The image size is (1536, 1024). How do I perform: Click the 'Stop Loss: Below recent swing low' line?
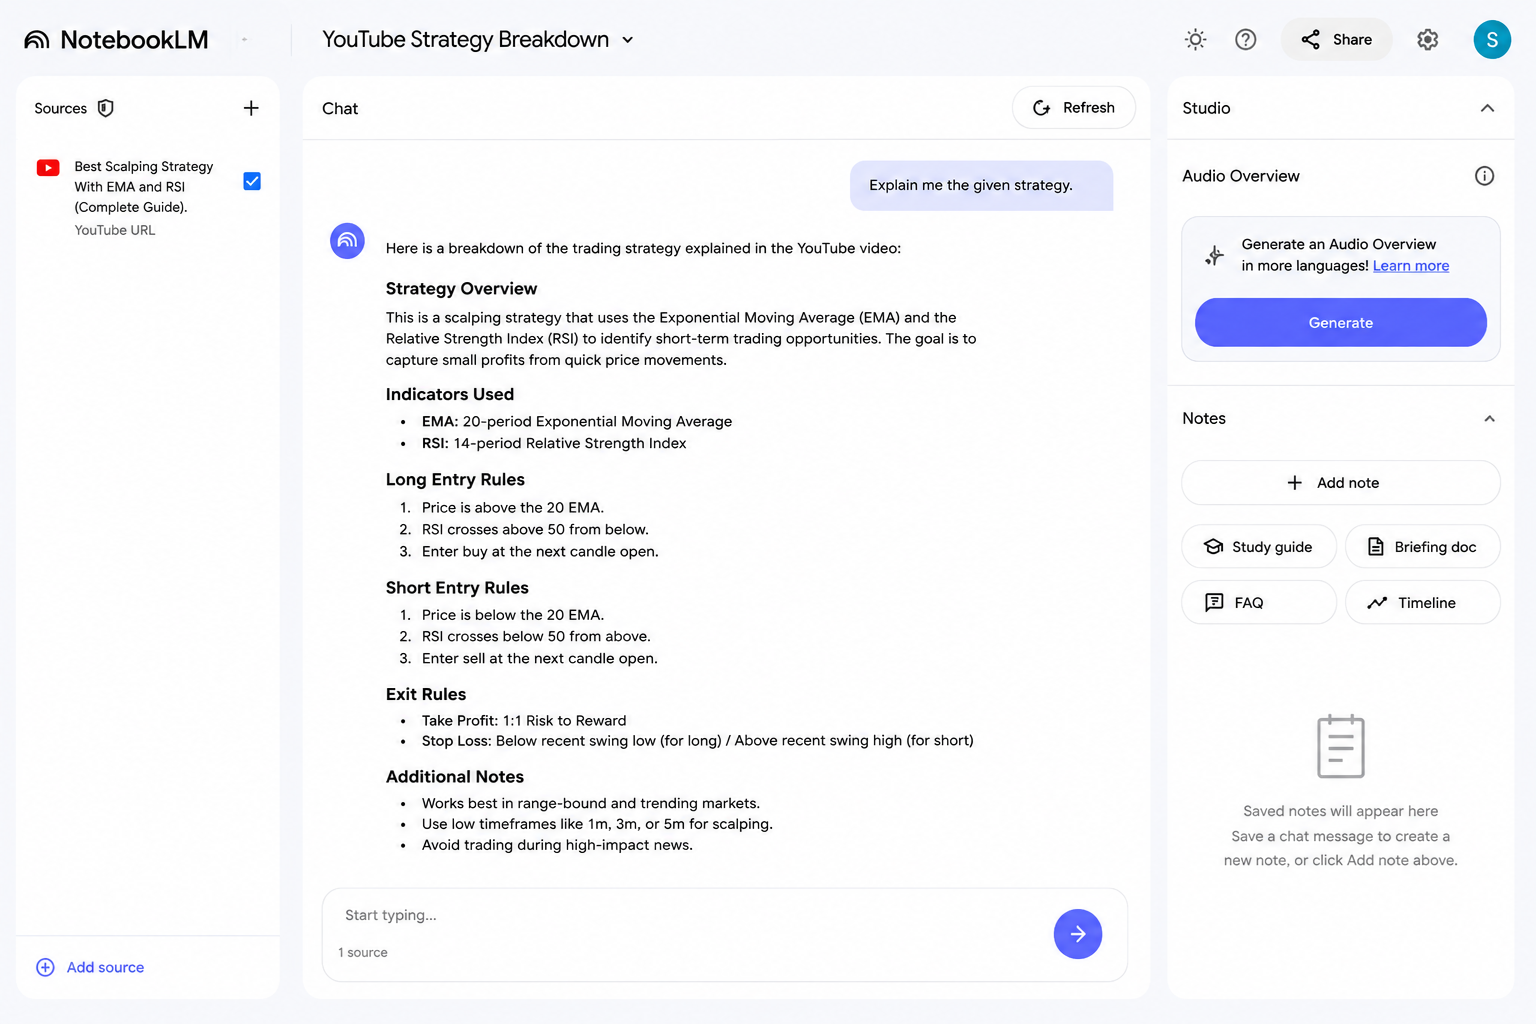point(697,741)
